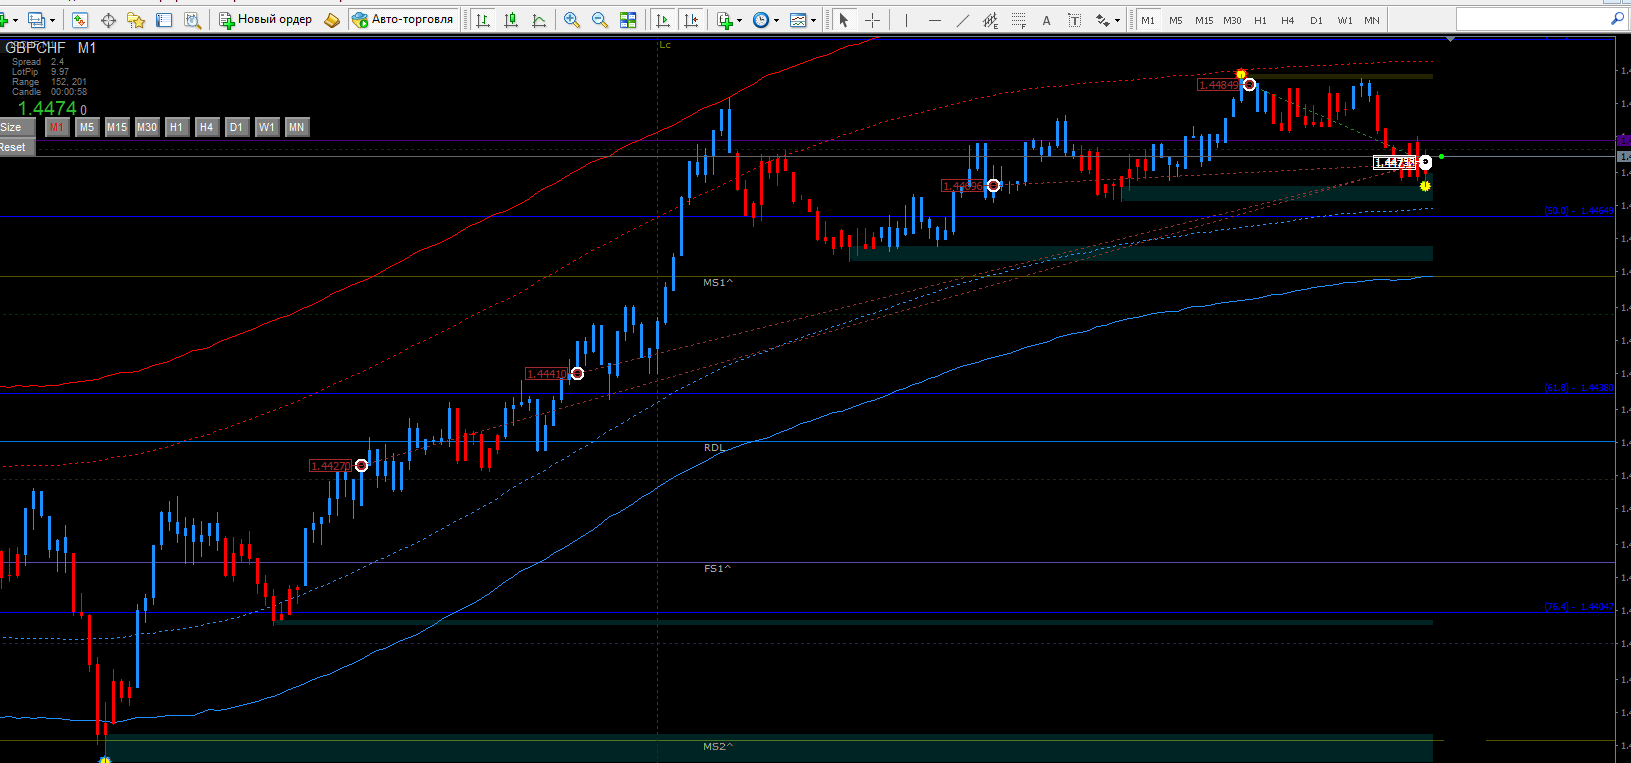Select the crosshair tool
The image size is (1631, 763).
(x=872, y=20)
